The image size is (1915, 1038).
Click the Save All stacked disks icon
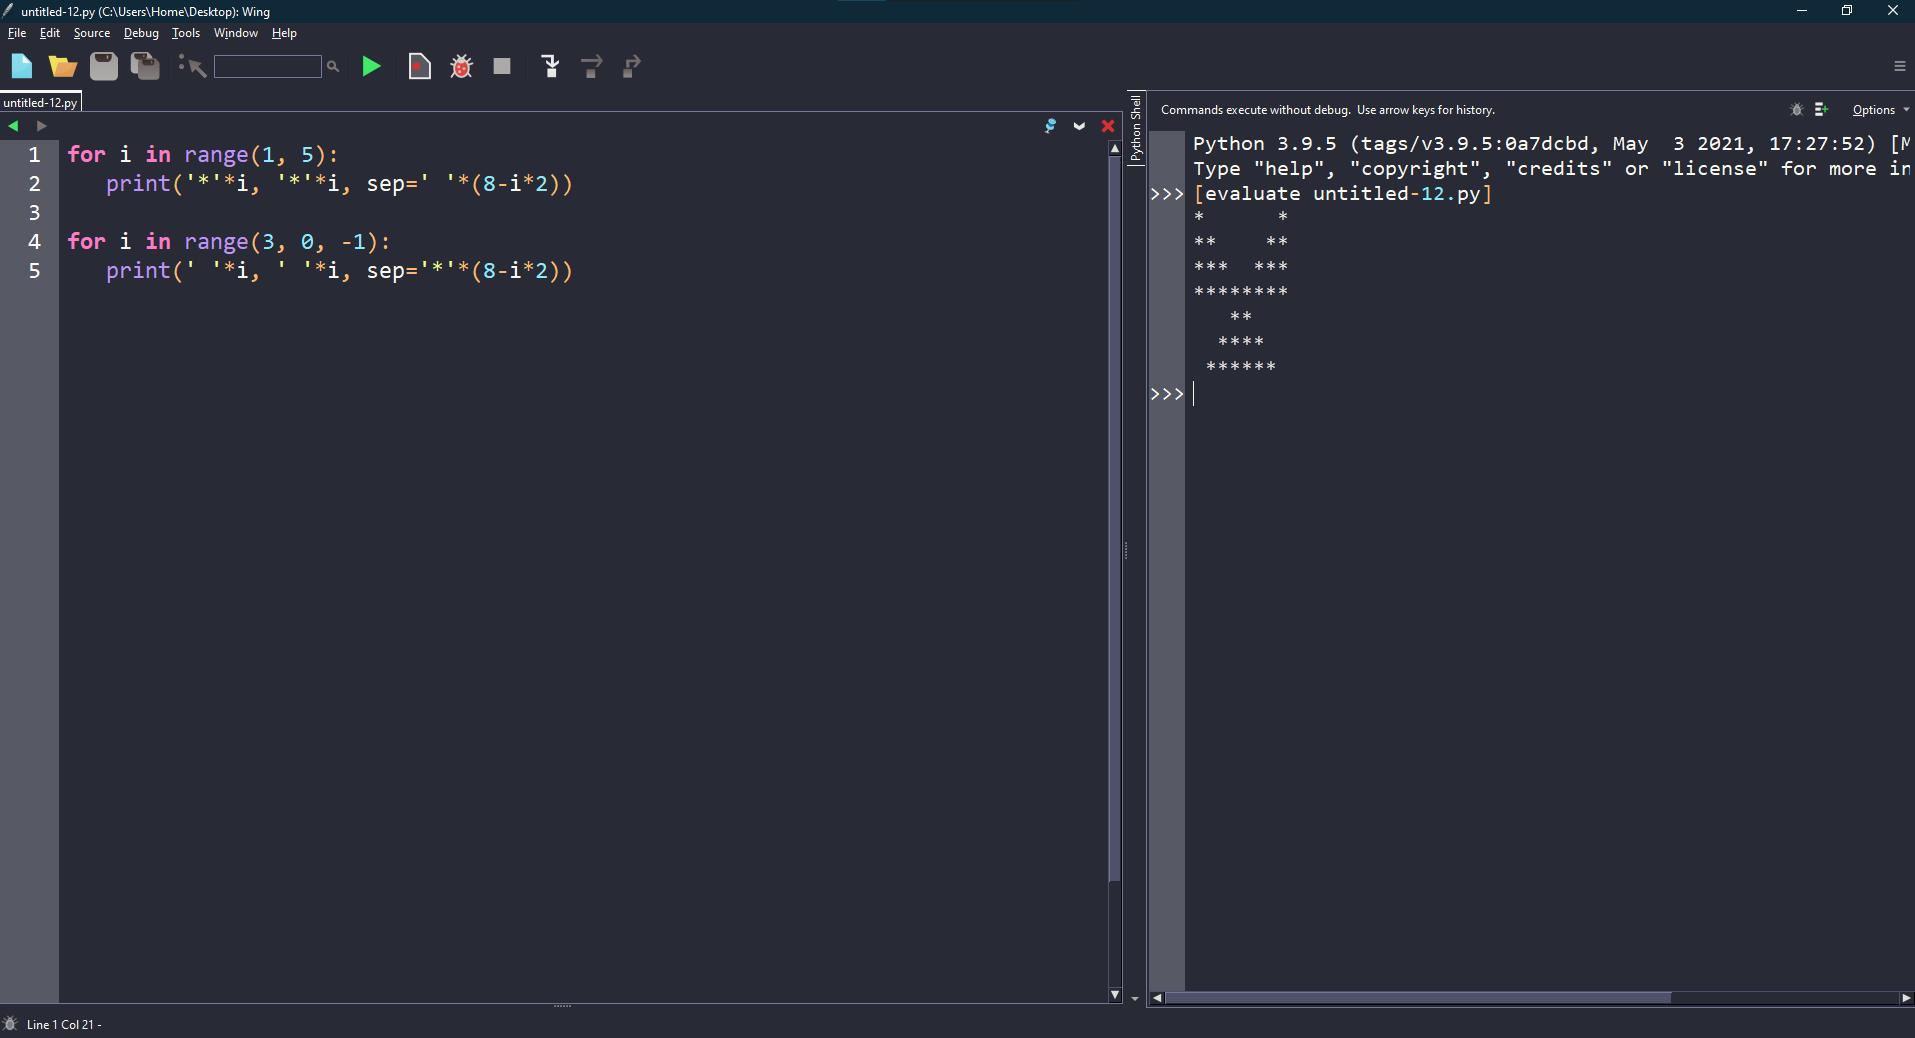(x=145, y=67)
